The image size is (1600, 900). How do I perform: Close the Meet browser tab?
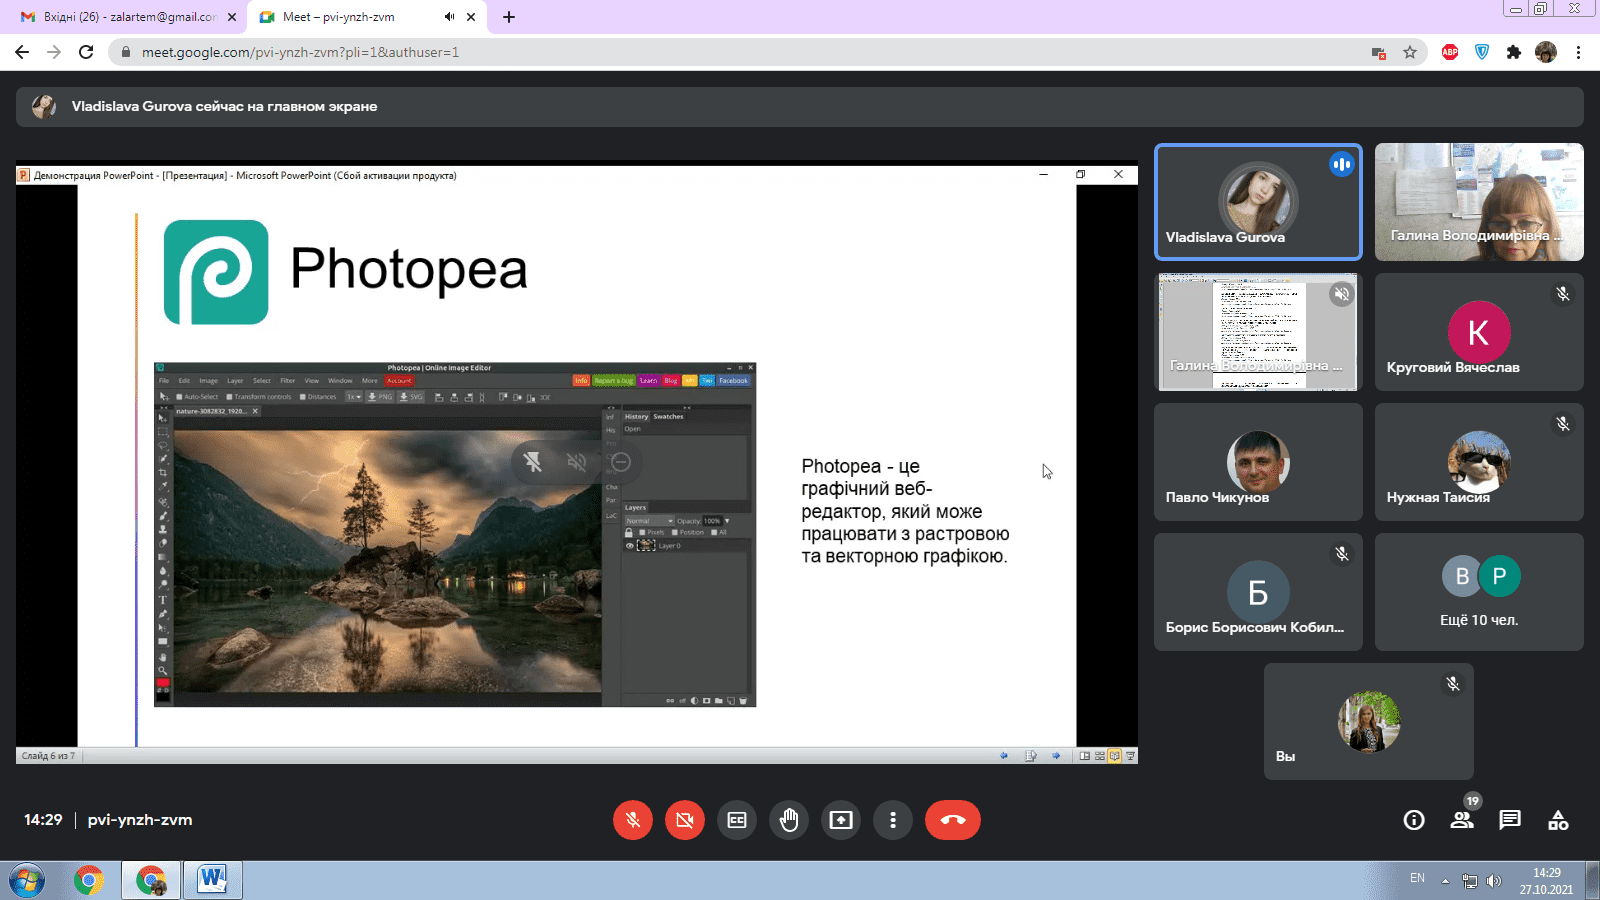click(471, 17)
